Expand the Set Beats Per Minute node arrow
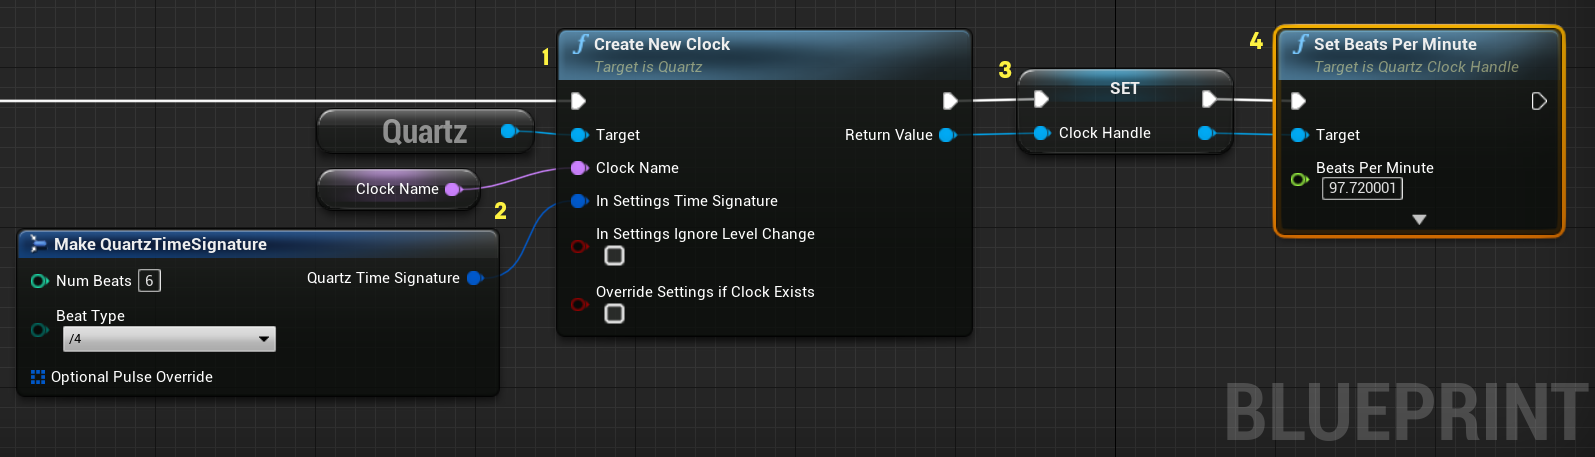This screenshot has width=1595, height=457. point(1419,219)
